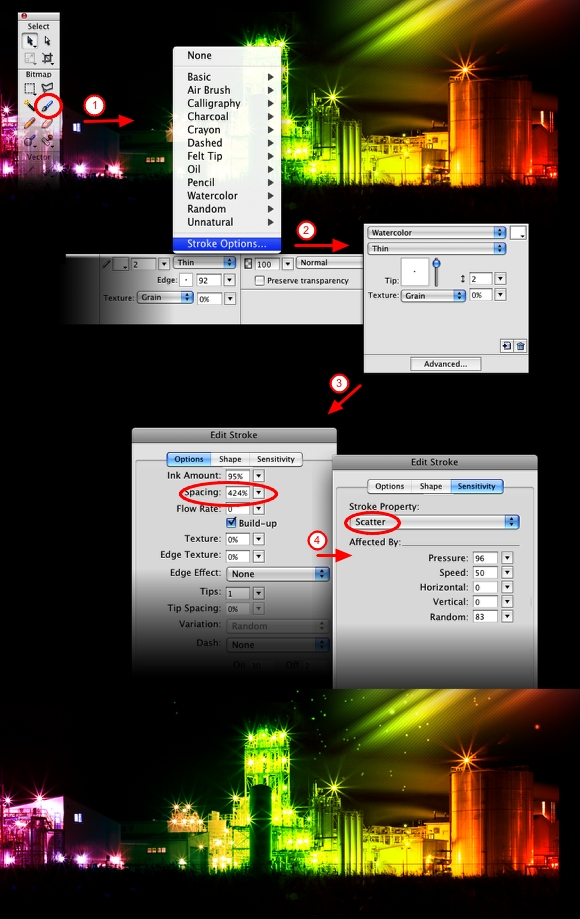Screen dimensions: 580x919
Task: Select the Magic Wand tool
Action: click(29, 106)
